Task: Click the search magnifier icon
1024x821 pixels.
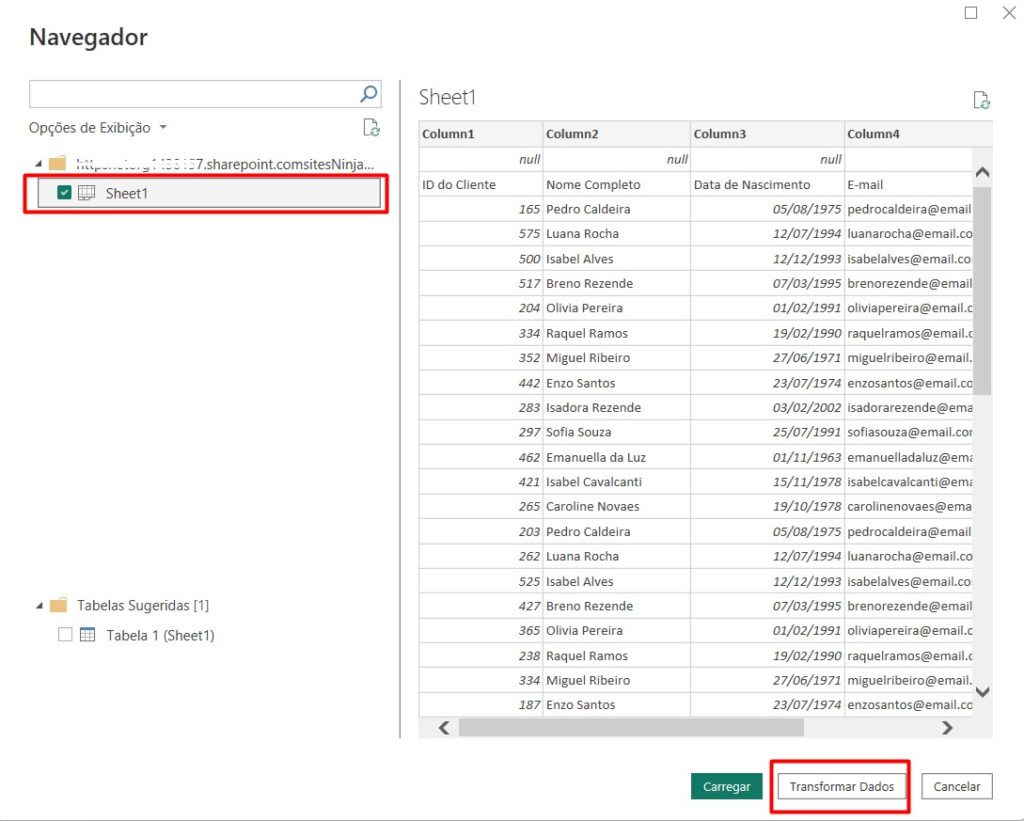Action: point(370,92)
